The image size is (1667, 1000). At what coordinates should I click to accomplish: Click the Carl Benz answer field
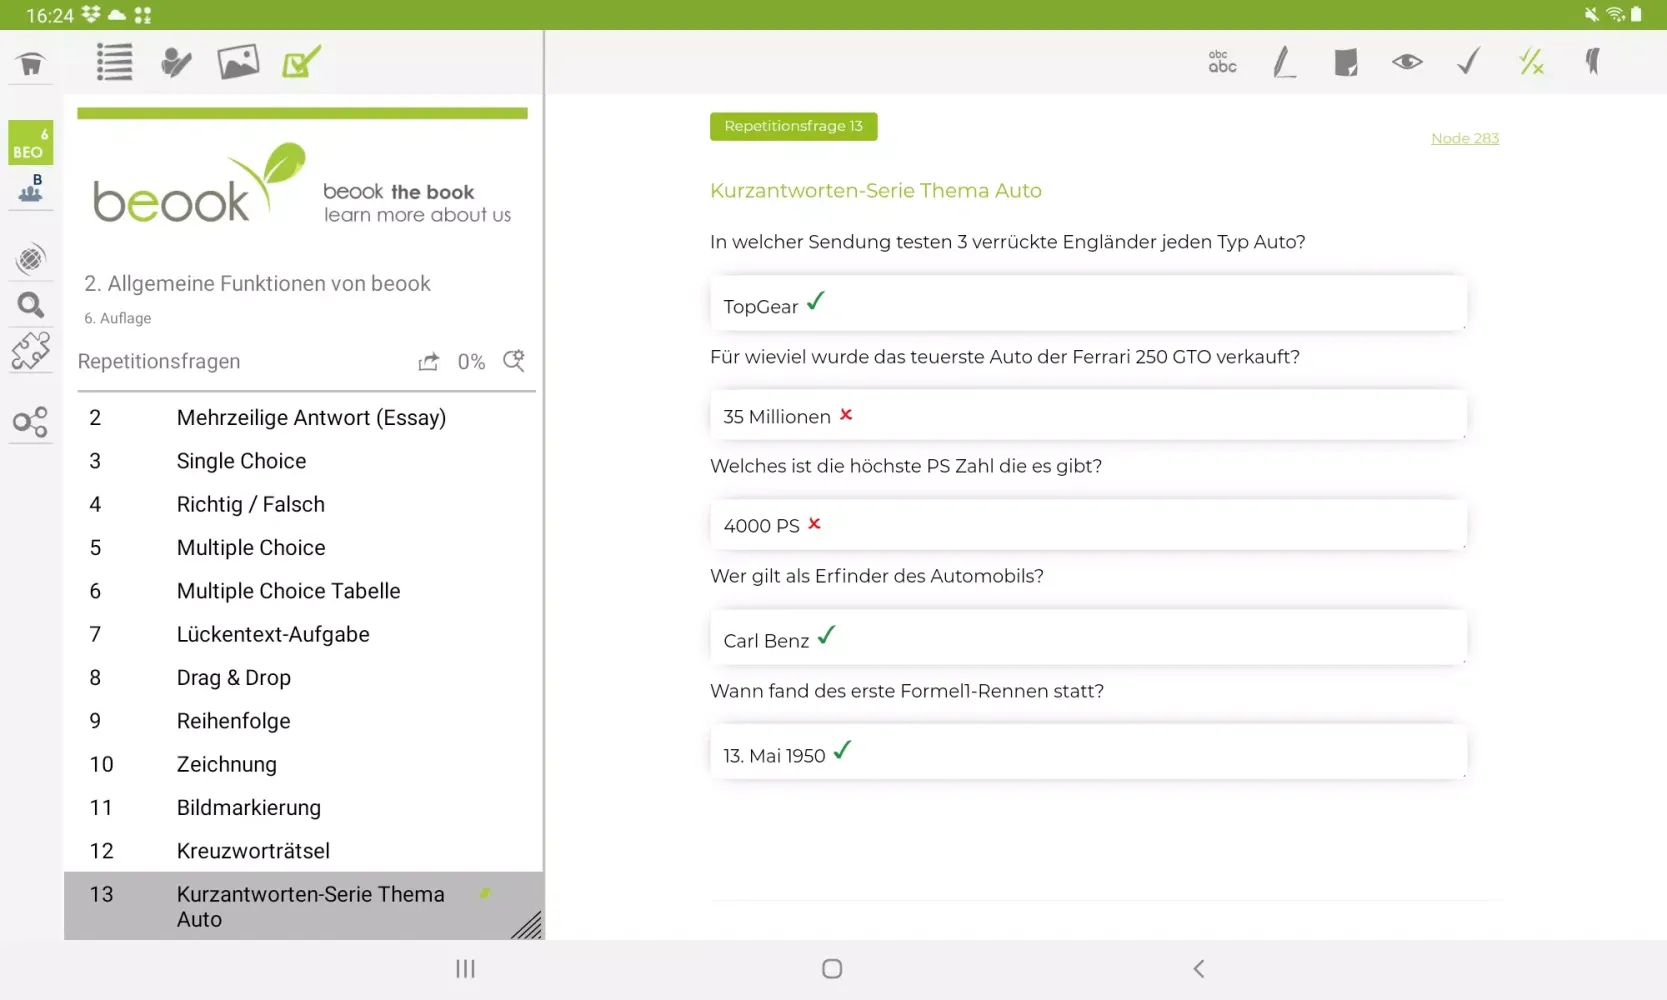1088,637
